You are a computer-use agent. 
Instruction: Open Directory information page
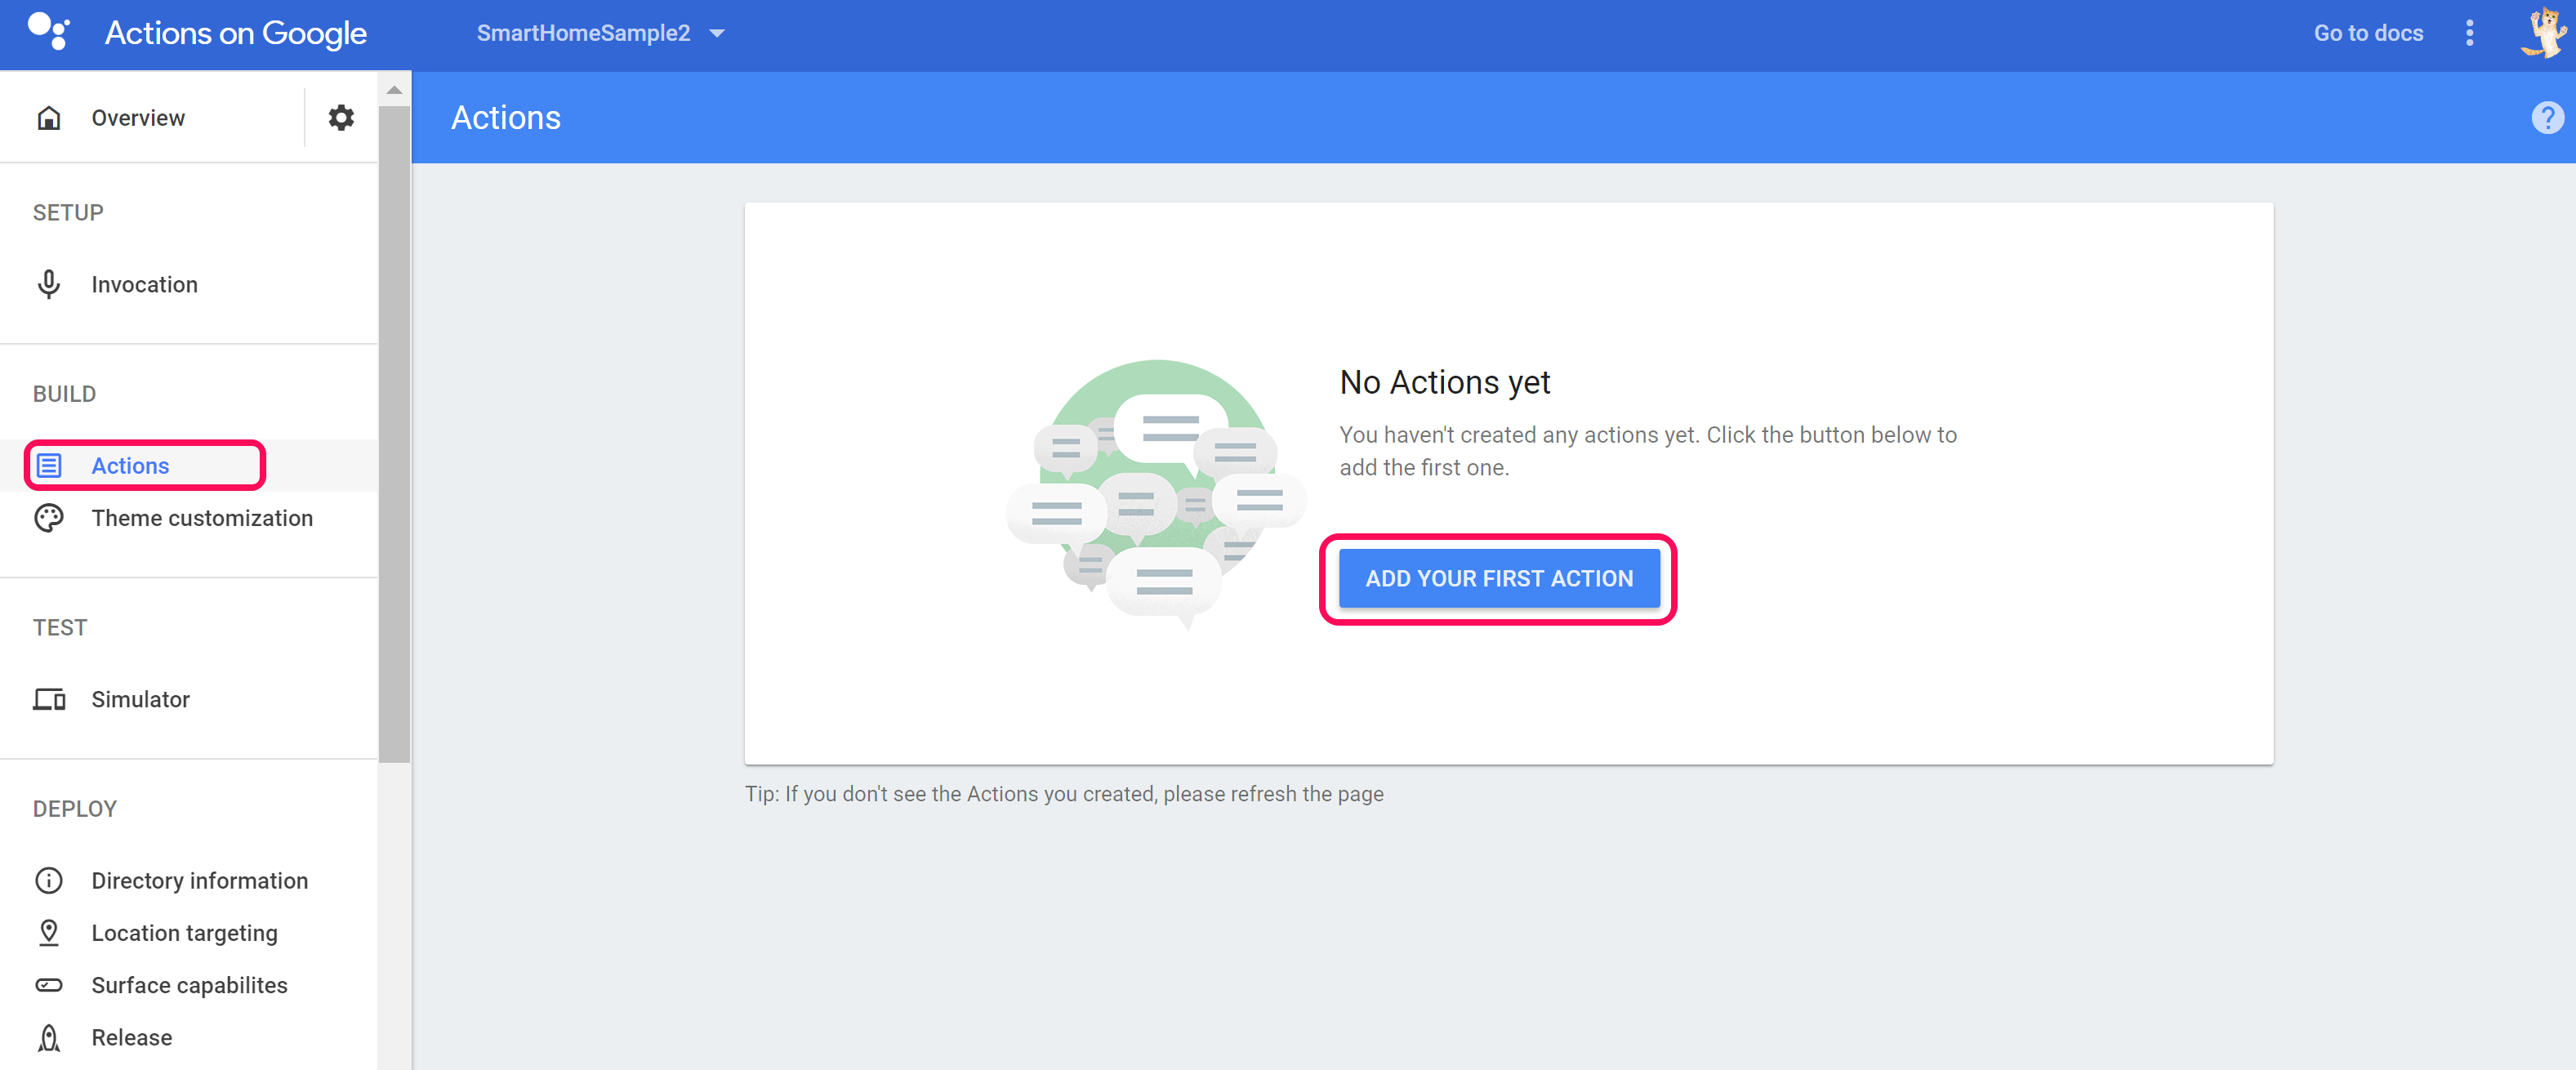click(x=199, y=880)
